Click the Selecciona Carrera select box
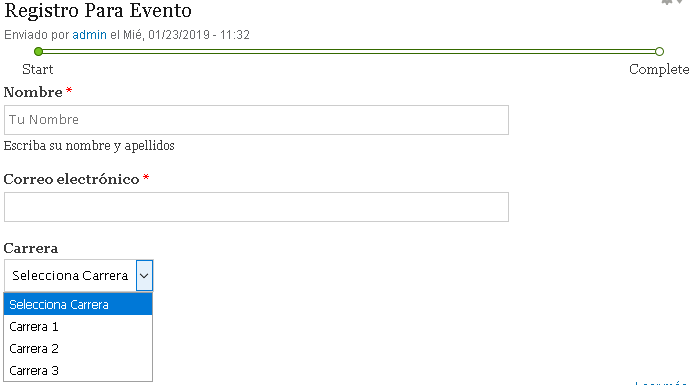The image size is (693, 385). tap(78, 275)
